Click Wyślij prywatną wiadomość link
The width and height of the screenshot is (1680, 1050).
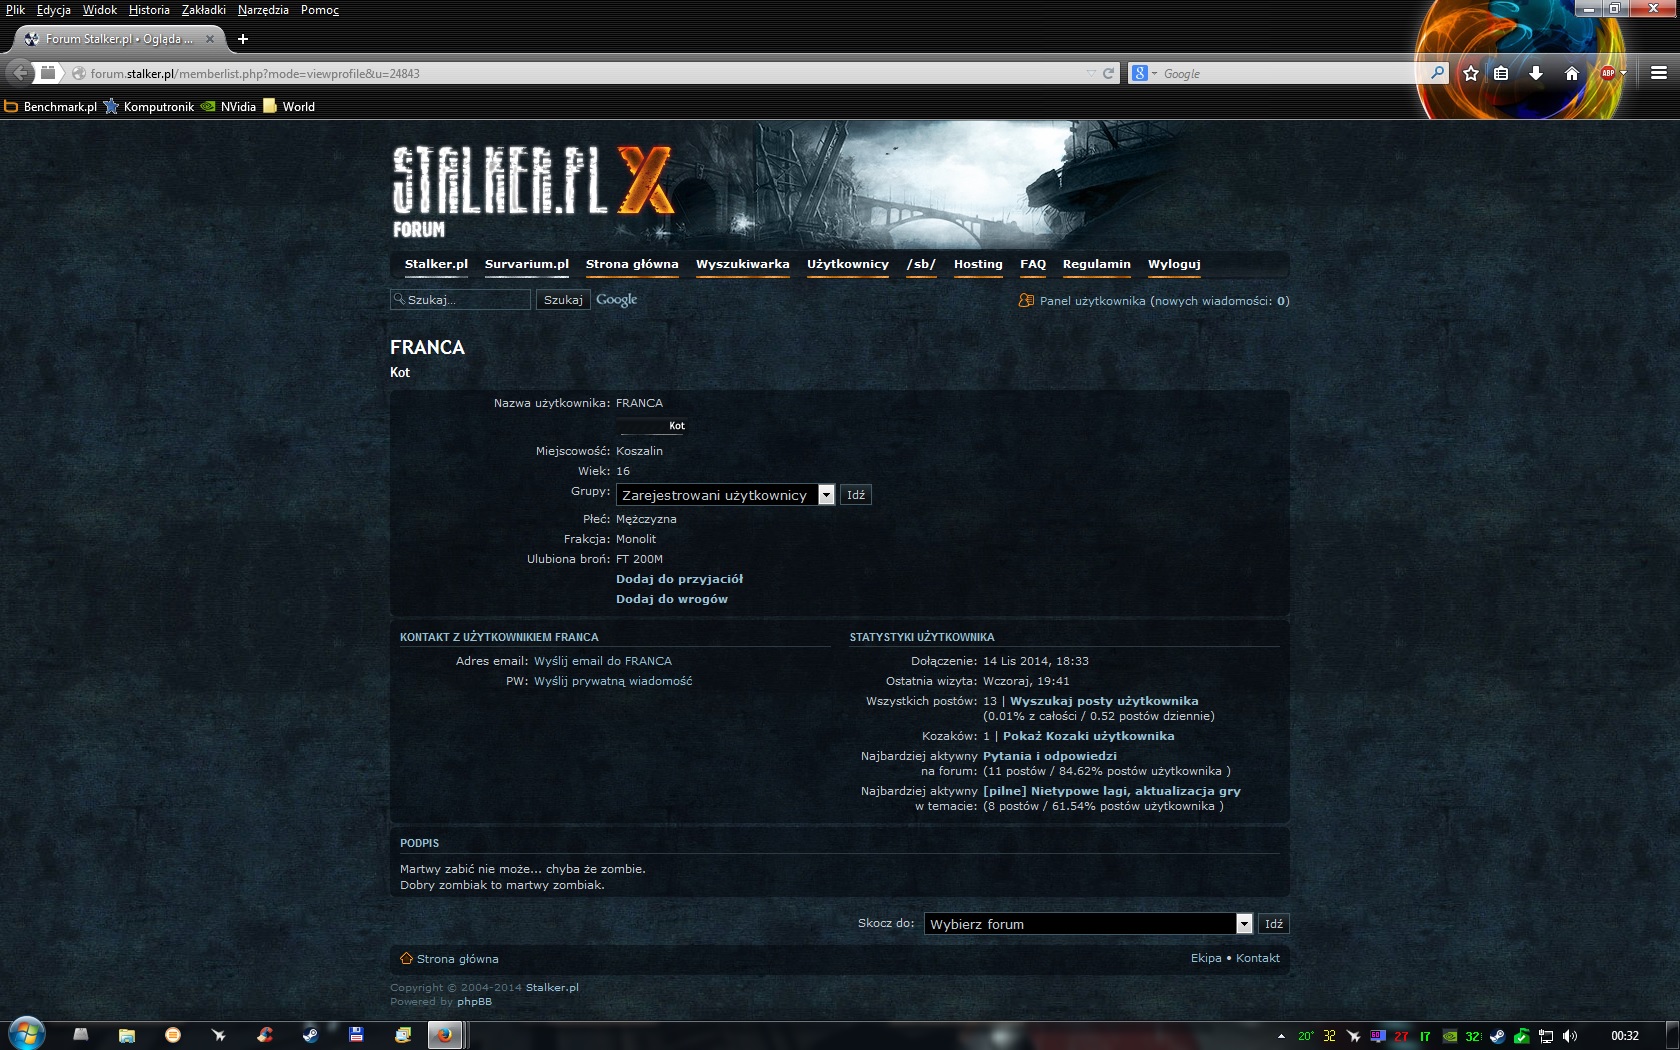[x=613, y=681]
